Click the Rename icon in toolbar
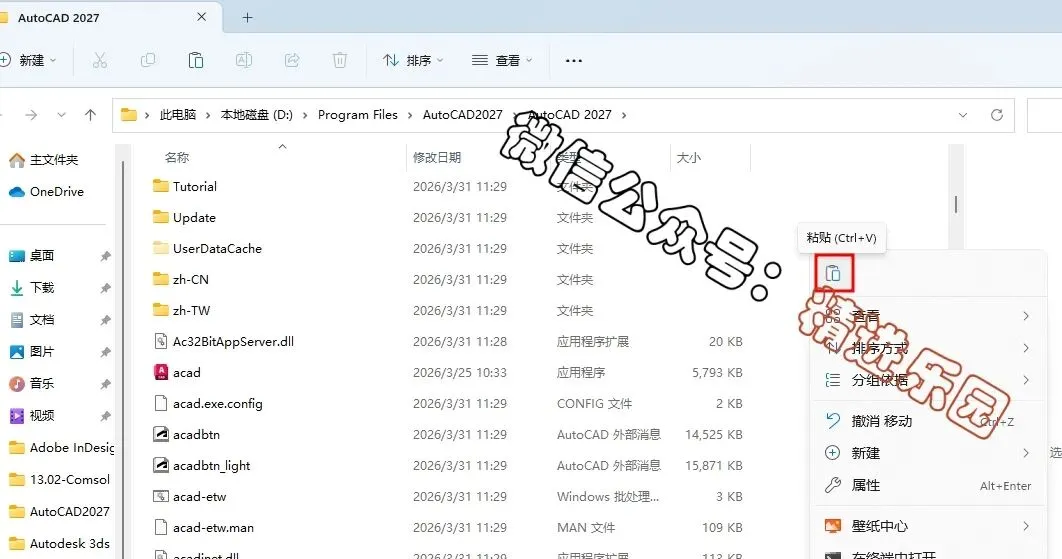This screenshot has width=1062, height=559. [x=244, y=60]
